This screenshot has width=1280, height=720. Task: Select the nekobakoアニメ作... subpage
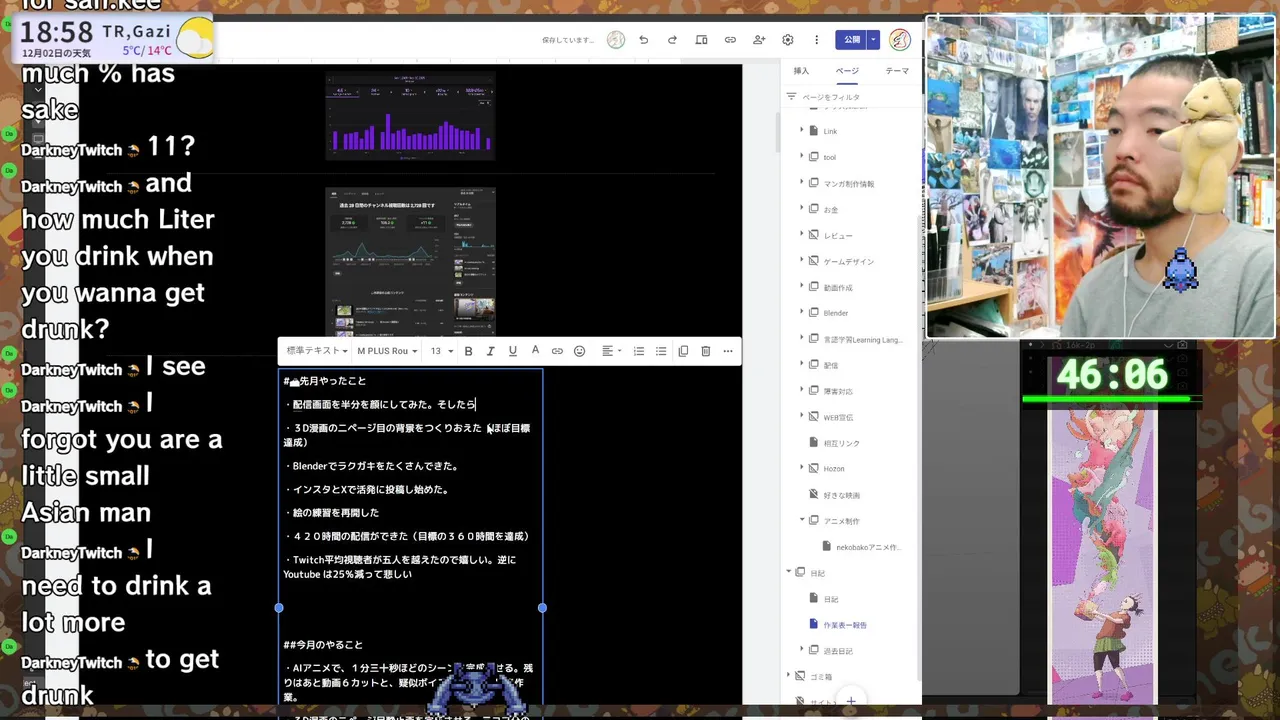tap(868, 547)
